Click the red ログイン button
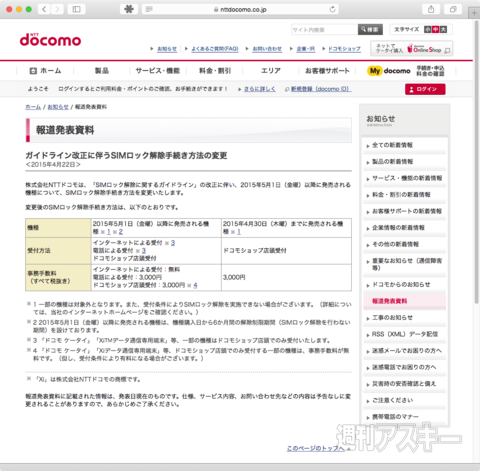The width and height of the screenshot is (480, 471). 425,89
